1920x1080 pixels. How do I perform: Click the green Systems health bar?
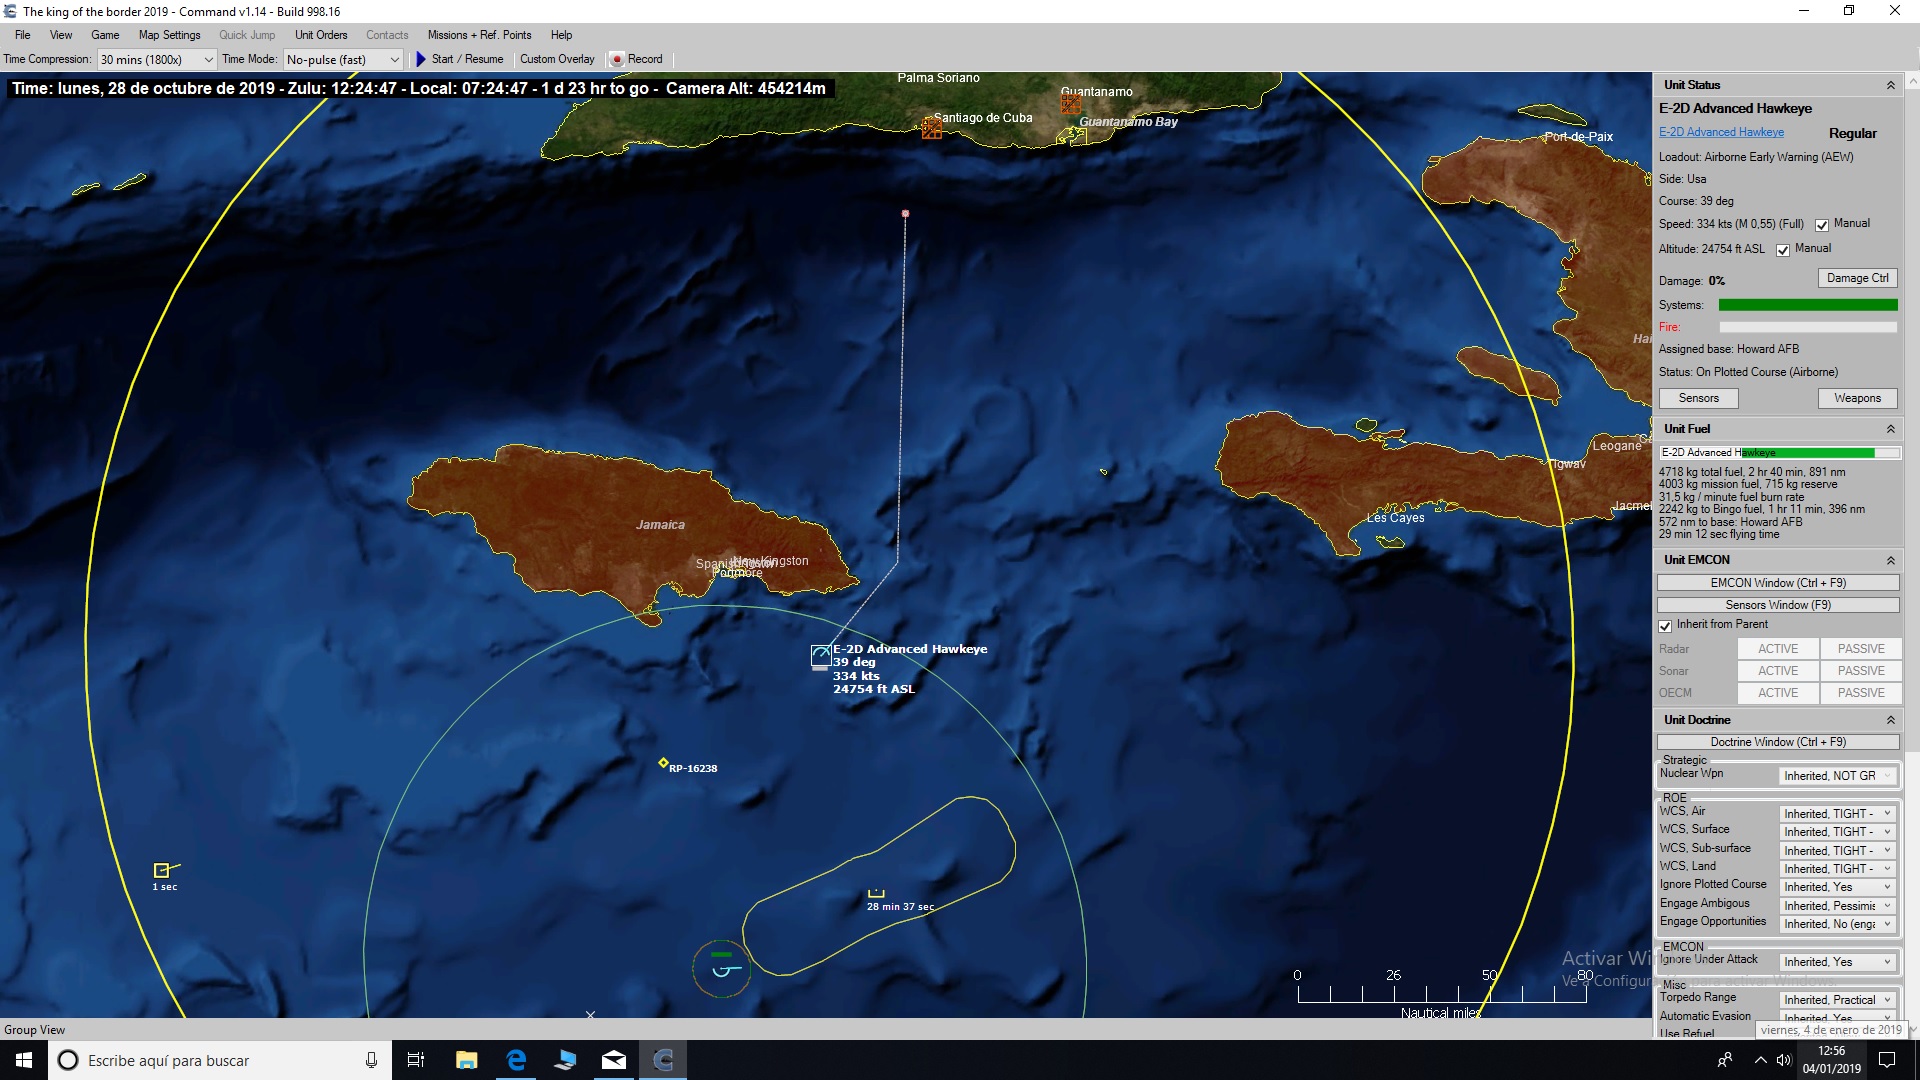click(1808, 304)
